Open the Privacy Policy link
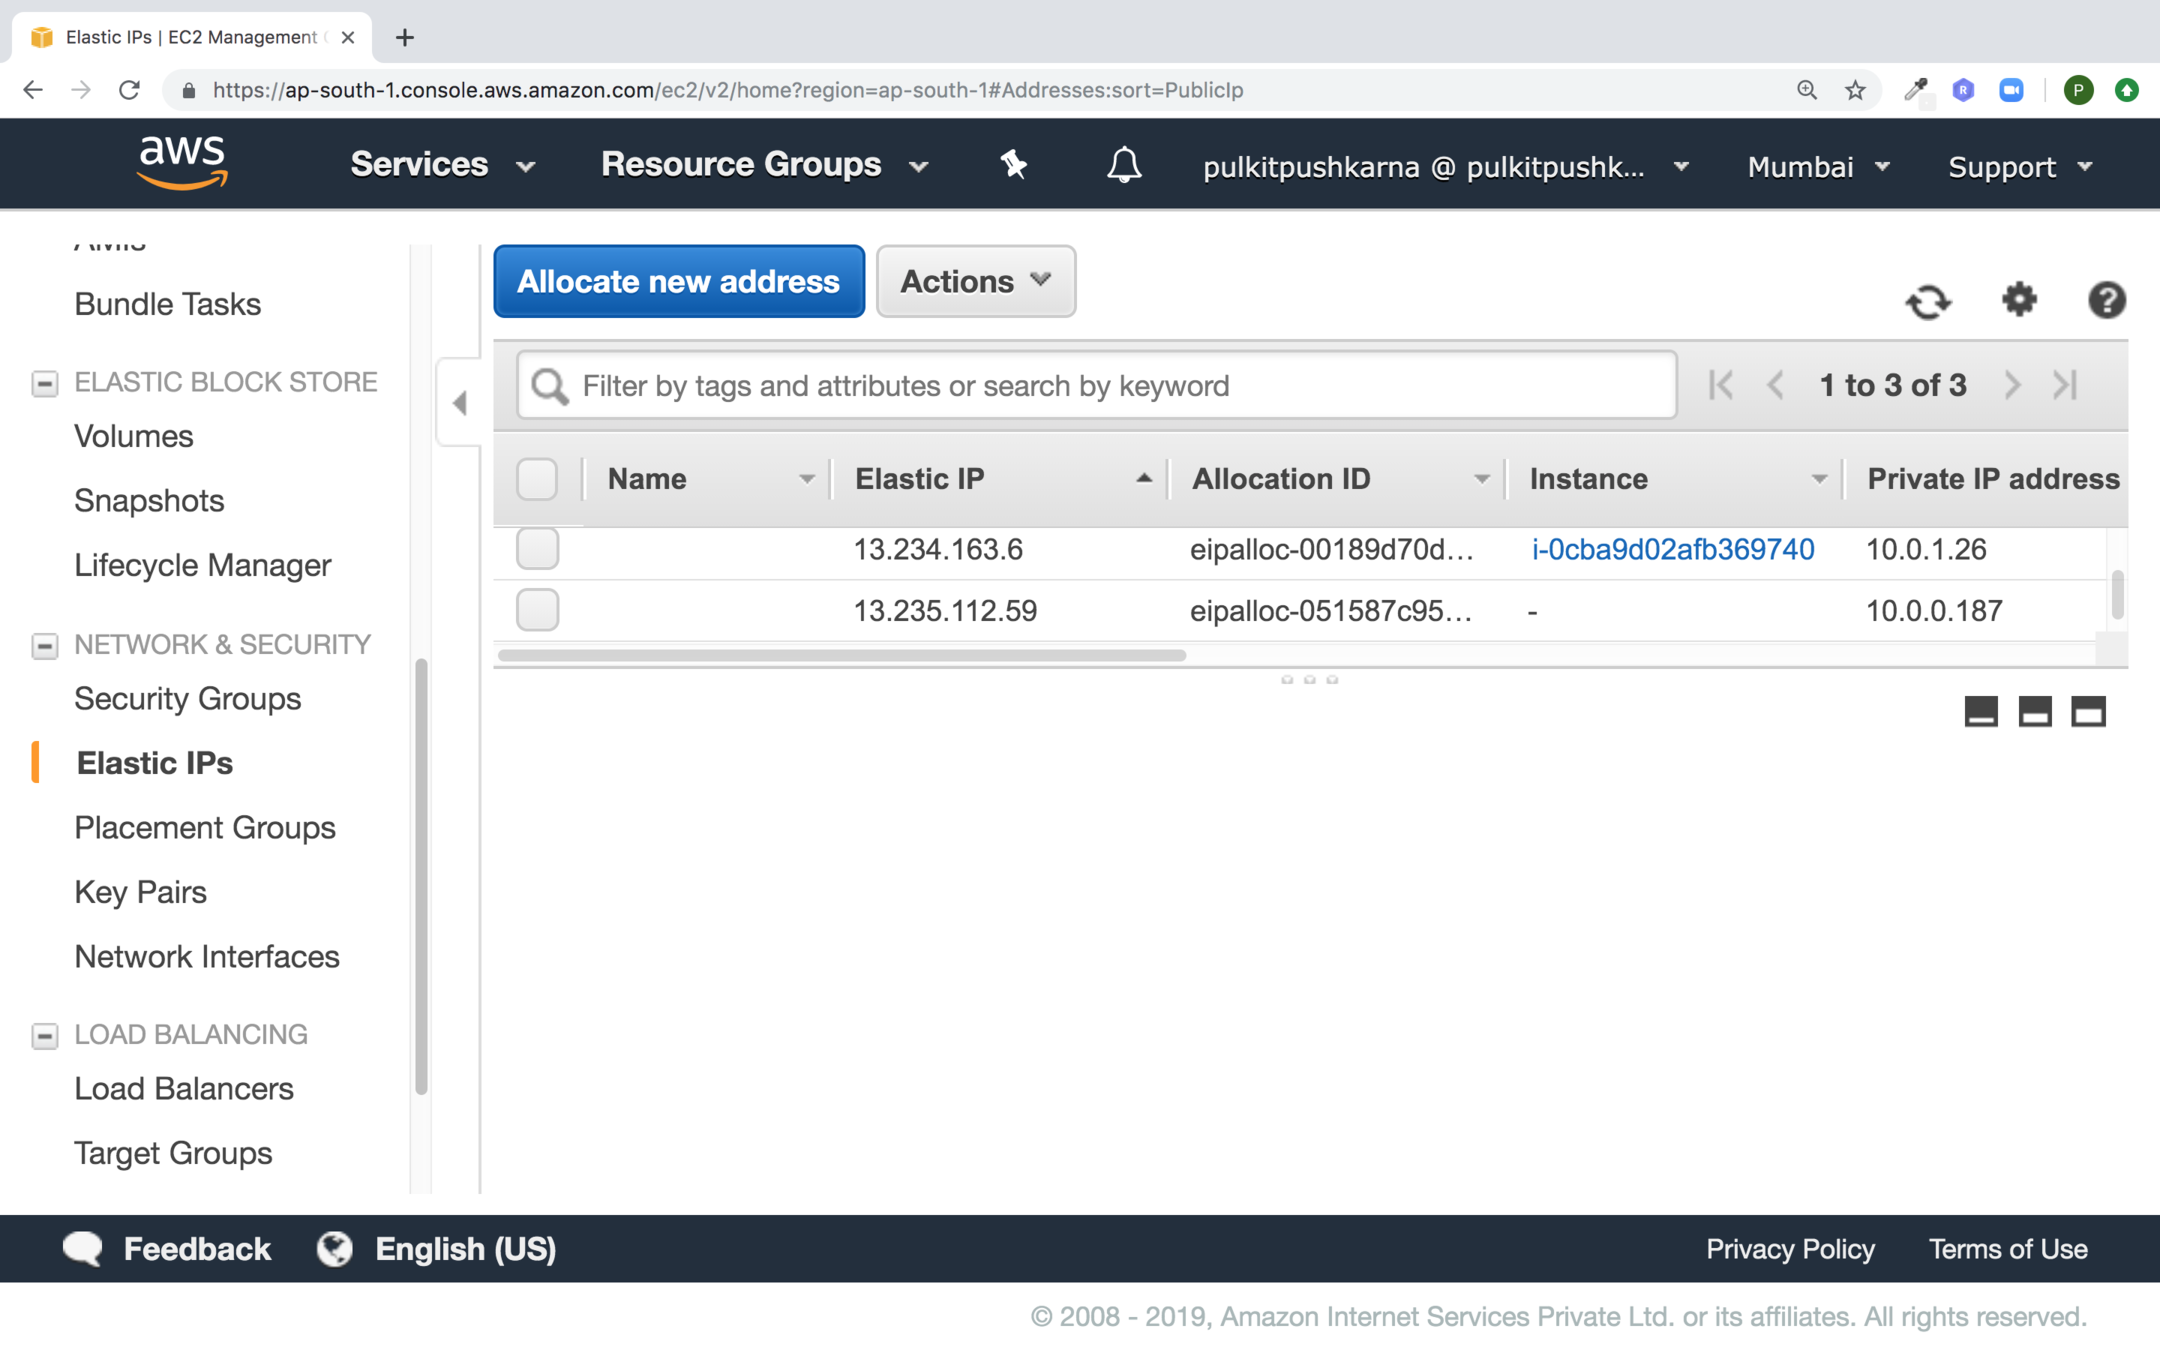The width and height of the screenshot is (2160, 1350). click(x=1790, y=1248)
